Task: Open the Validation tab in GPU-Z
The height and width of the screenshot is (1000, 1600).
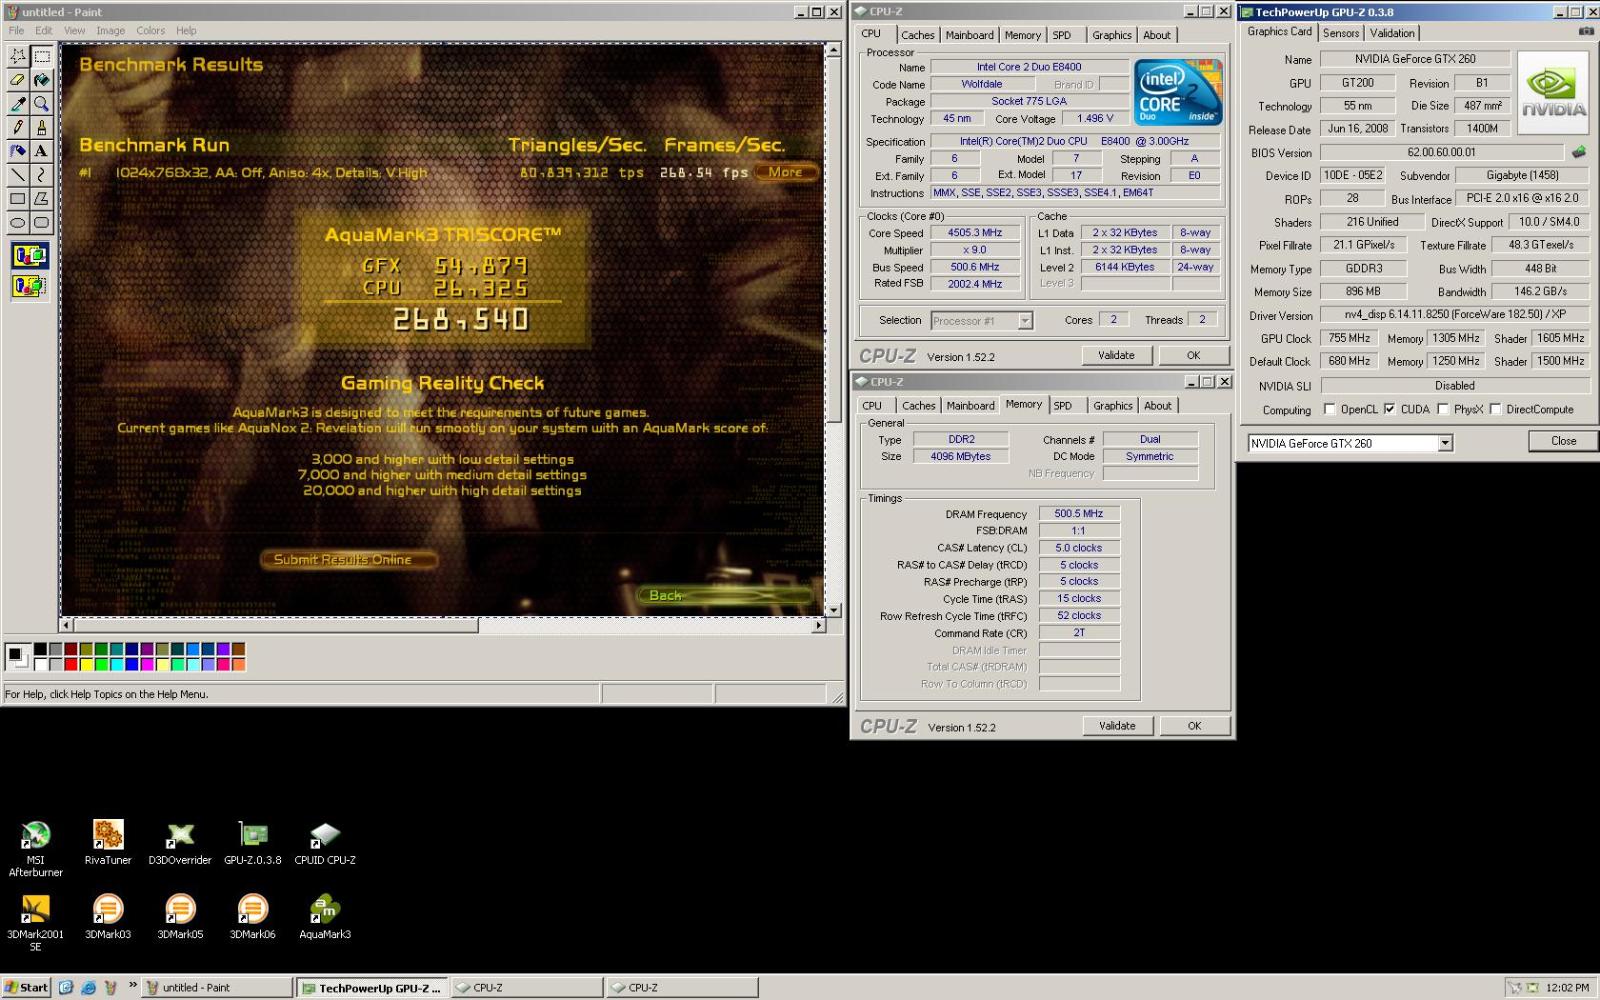Action: [x=1392, y=33]
